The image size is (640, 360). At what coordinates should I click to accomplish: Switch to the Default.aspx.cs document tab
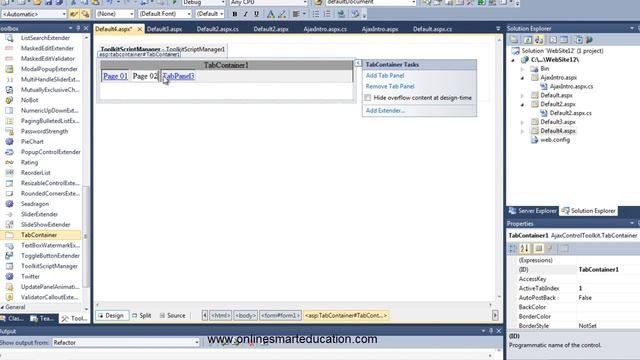click(x=432, y=29)
